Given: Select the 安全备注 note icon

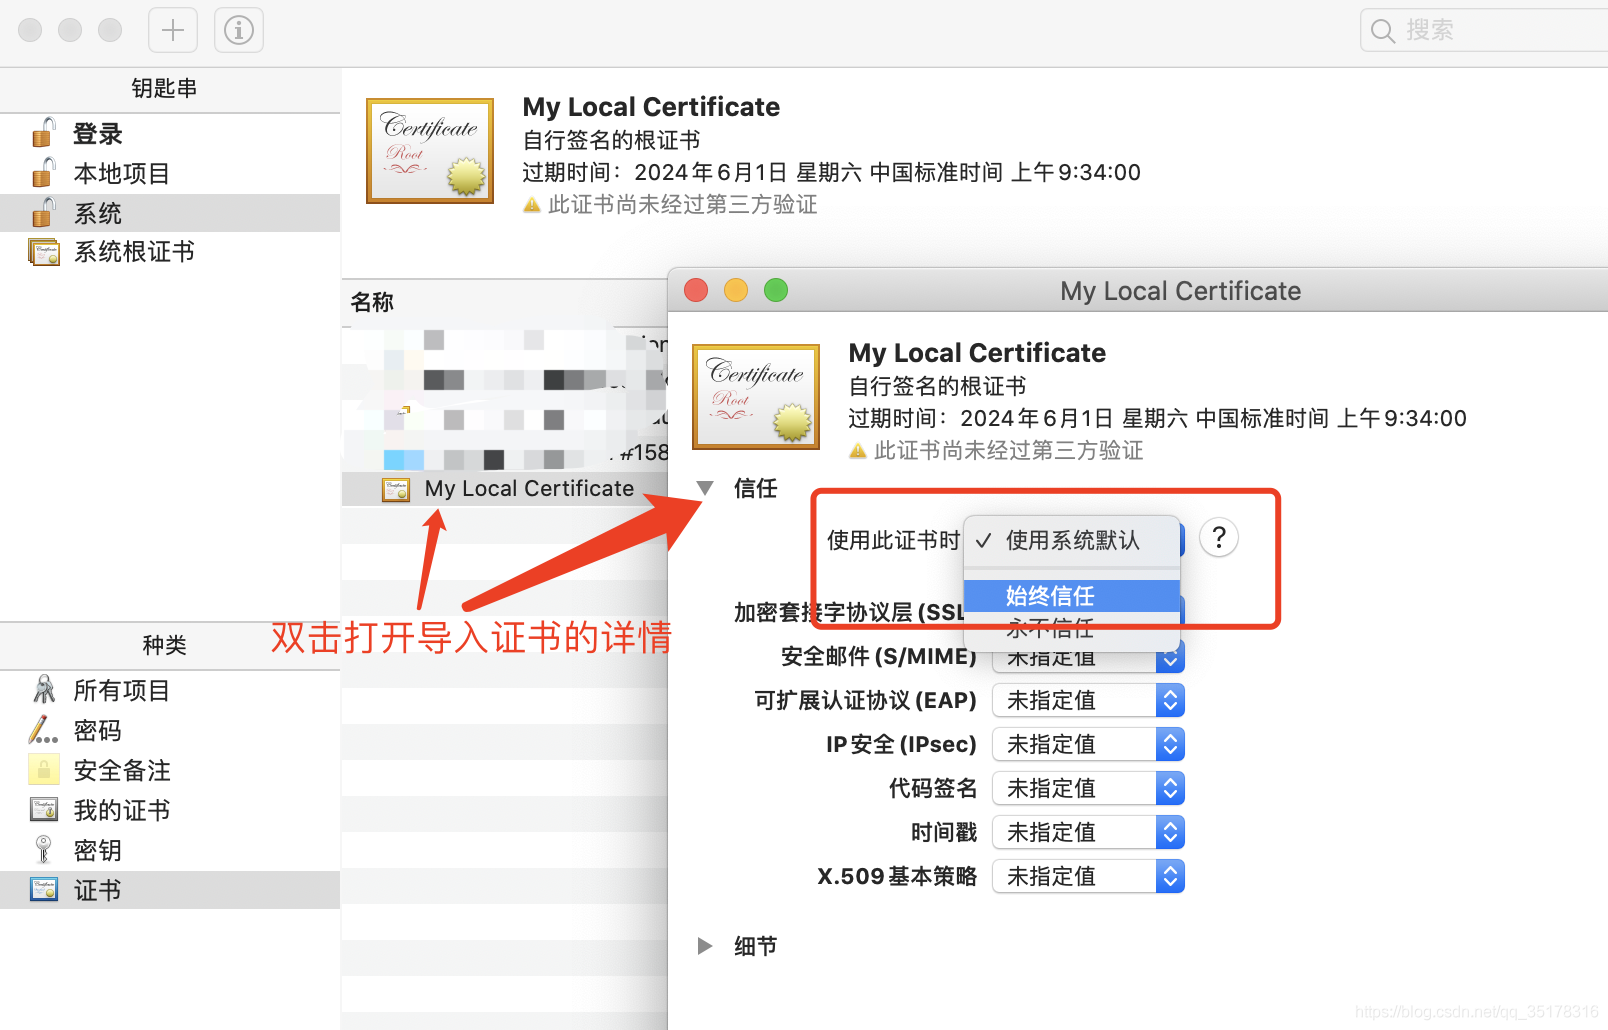Looking at the screenshot, I should click(x=43, y=770).
